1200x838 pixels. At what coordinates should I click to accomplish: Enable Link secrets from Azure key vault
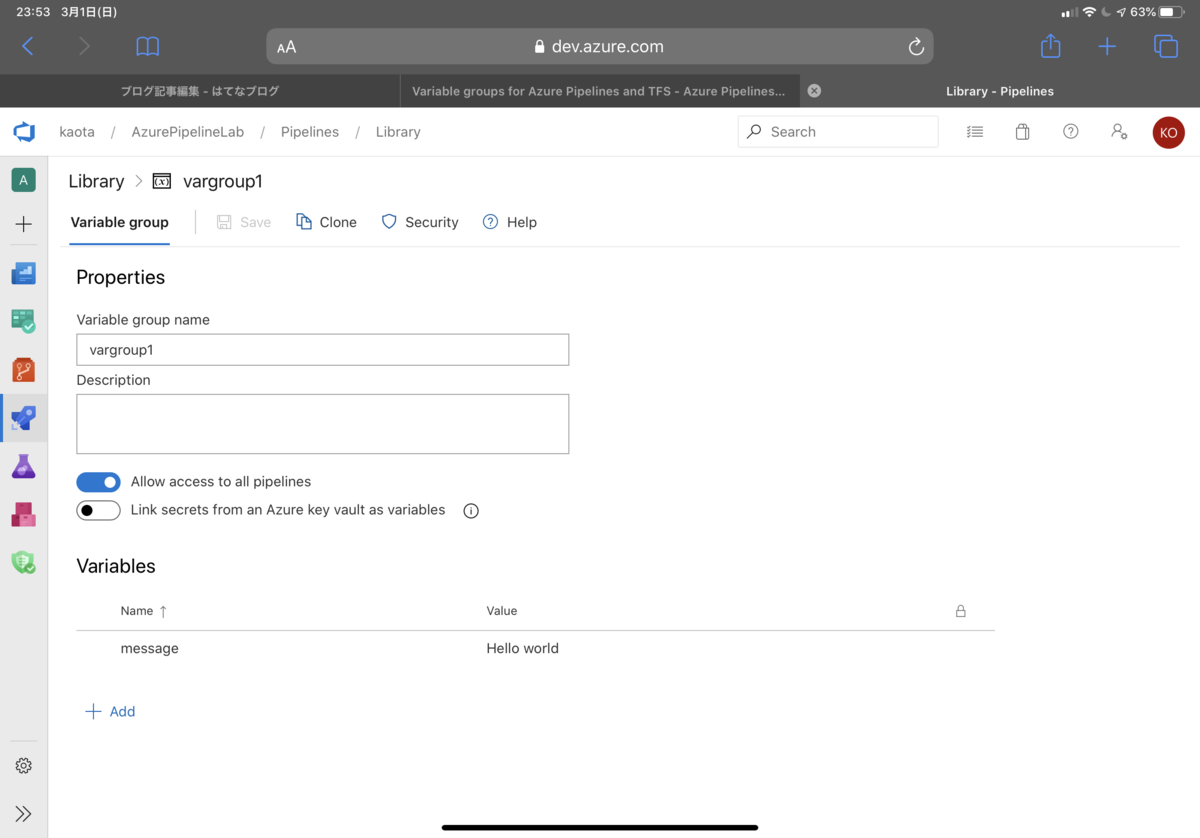pos(98,510)
